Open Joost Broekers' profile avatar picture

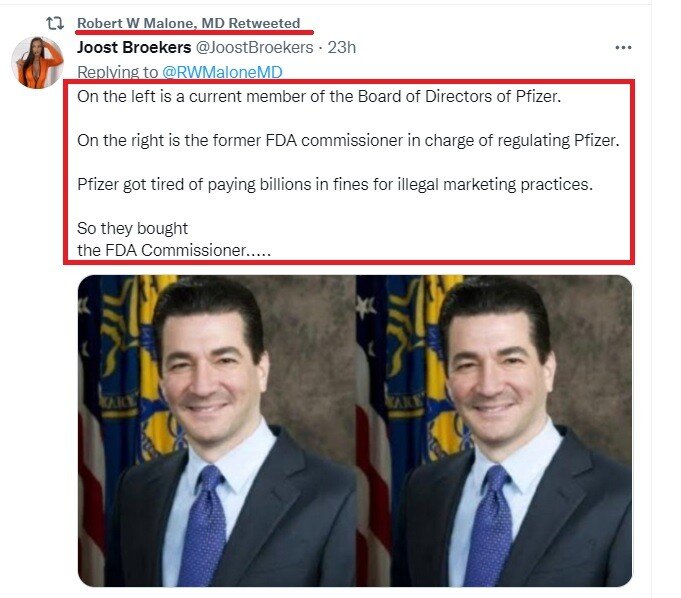click(x=37, y=63)
